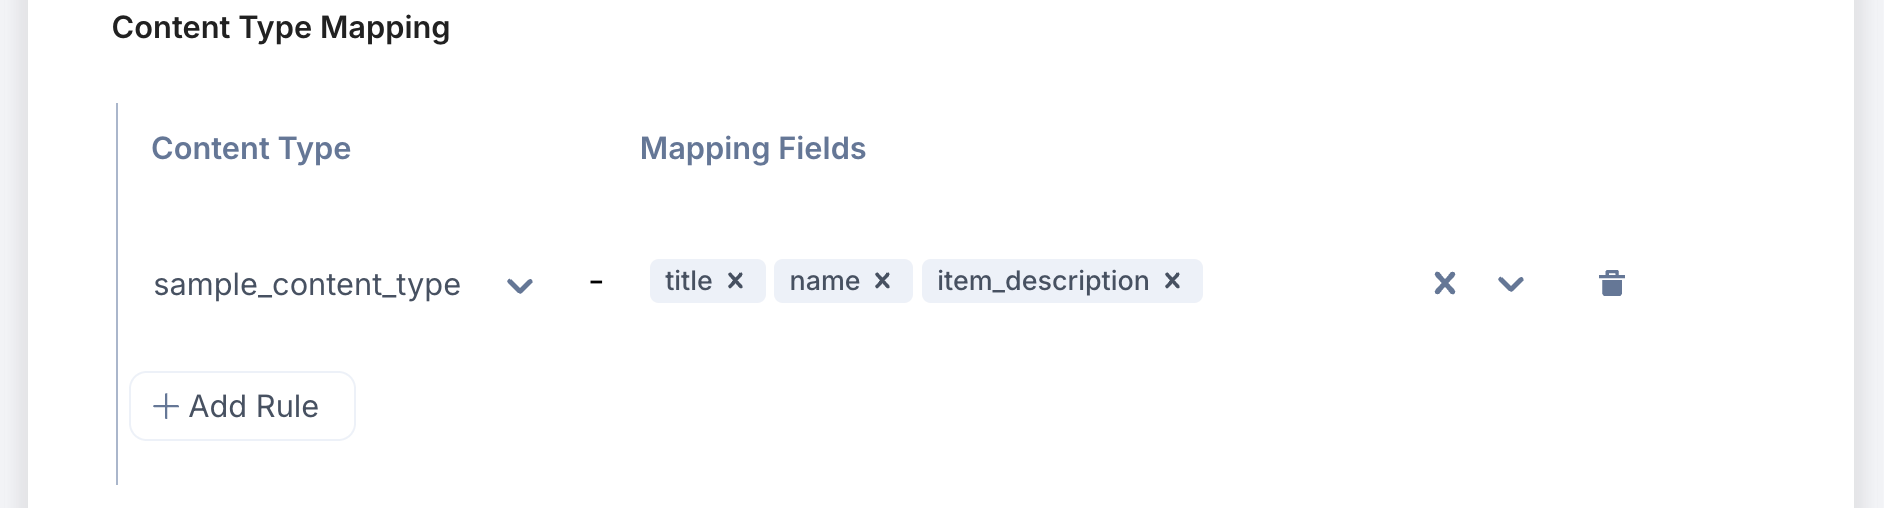Click the name tag label

[824, 281]
